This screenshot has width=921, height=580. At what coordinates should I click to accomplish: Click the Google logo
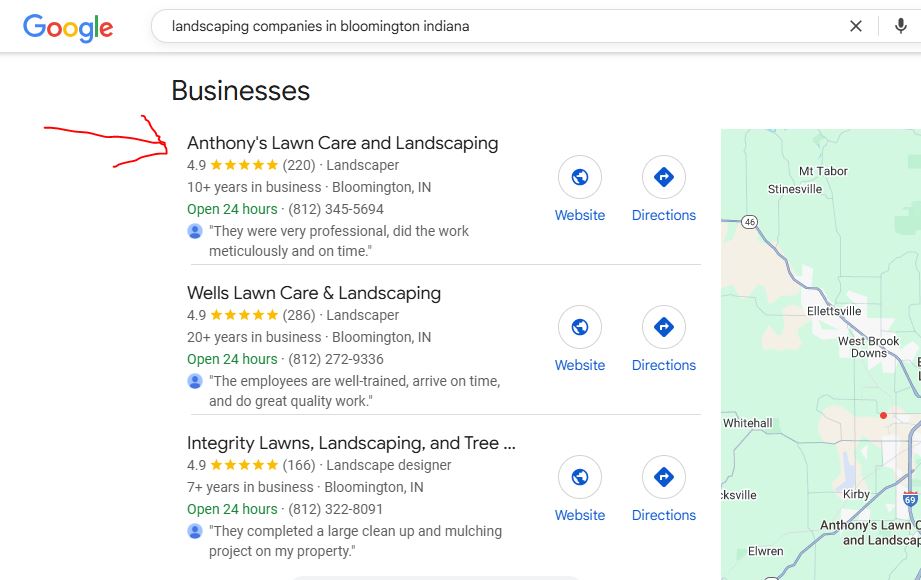[x=68, y=27]
